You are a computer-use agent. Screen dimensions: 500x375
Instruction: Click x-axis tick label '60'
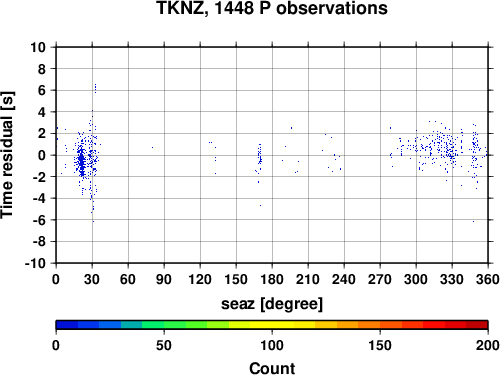point(128,279)
